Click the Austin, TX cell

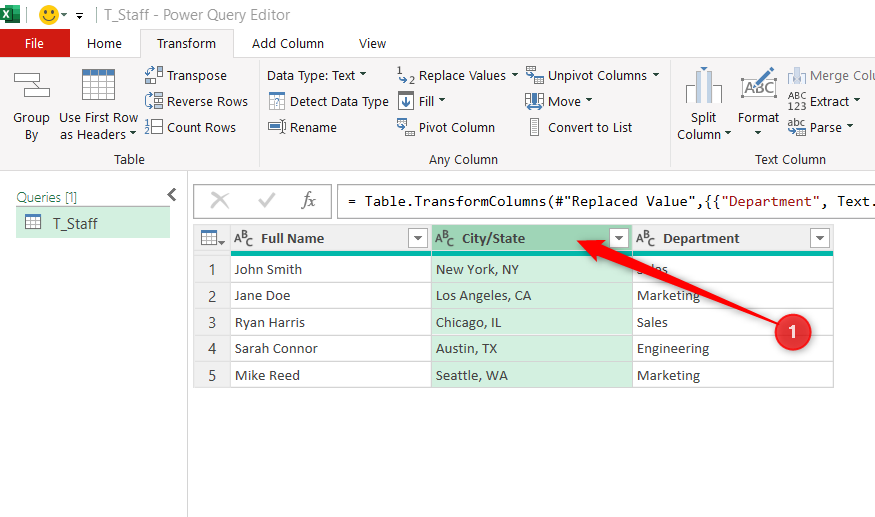click(532, 348)
